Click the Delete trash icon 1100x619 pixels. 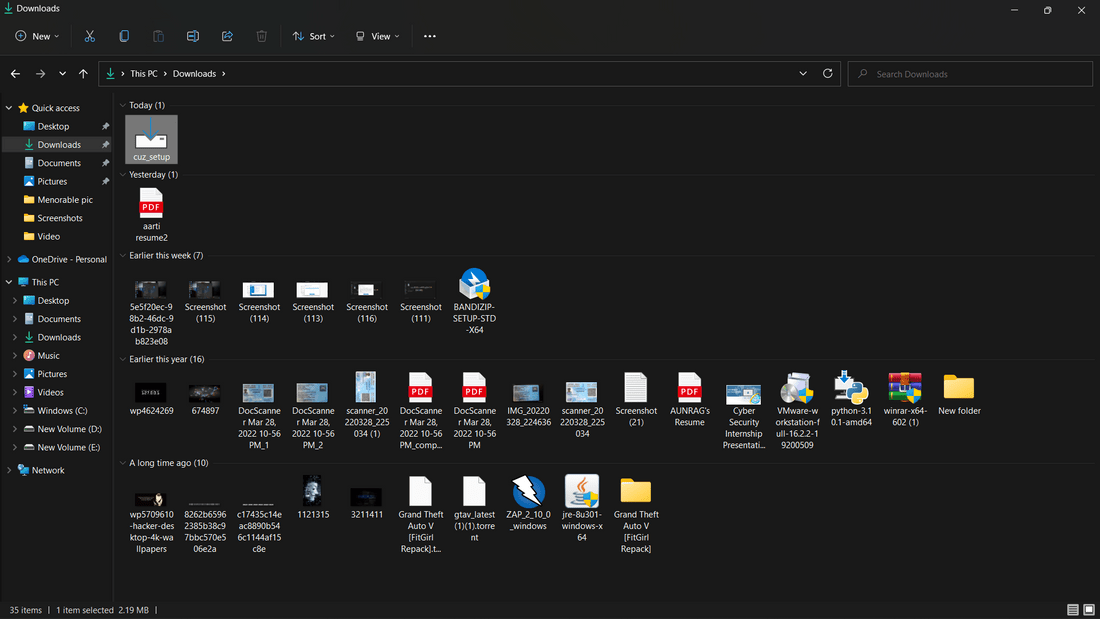click(x=261, y=36)
